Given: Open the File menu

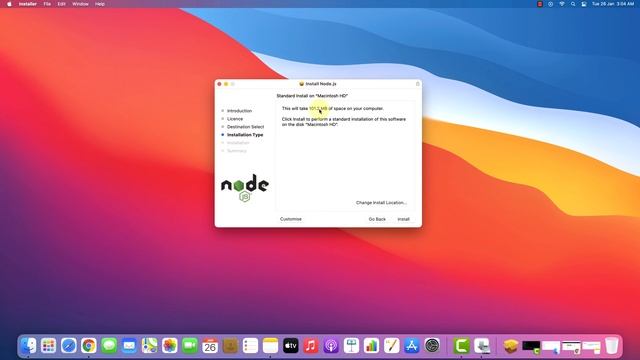Looking at the screenshot, I should click(x=47, y=4).
